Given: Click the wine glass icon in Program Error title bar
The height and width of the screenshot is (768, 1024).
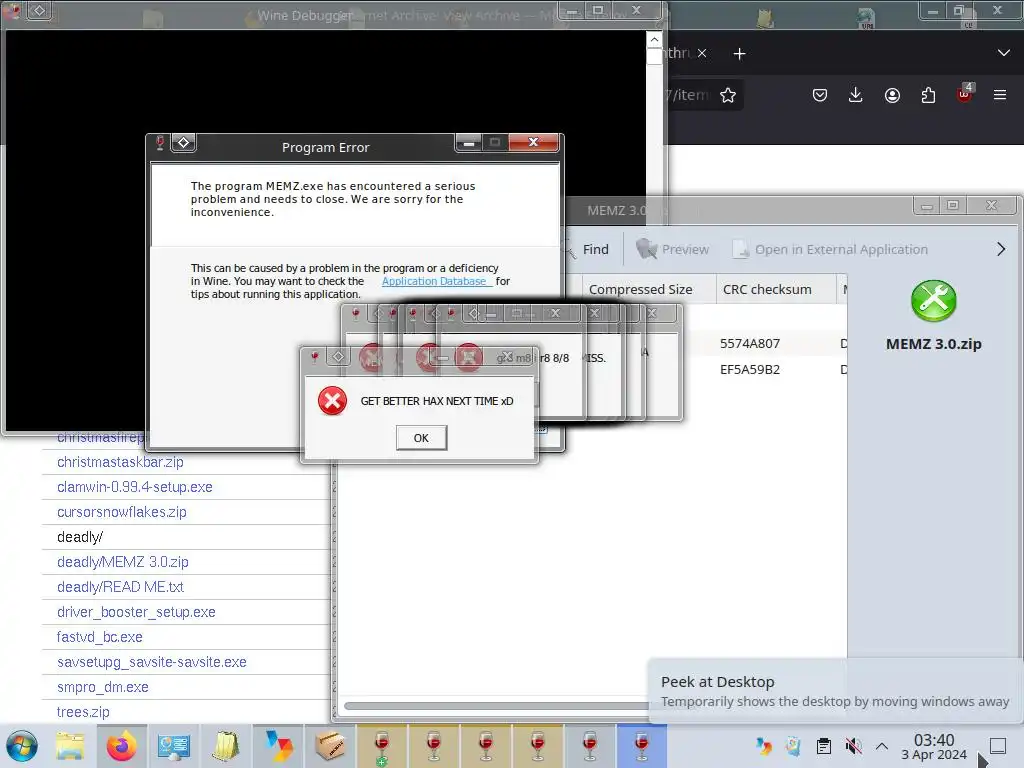Looking at the screenshot, I should click(160, 143).
